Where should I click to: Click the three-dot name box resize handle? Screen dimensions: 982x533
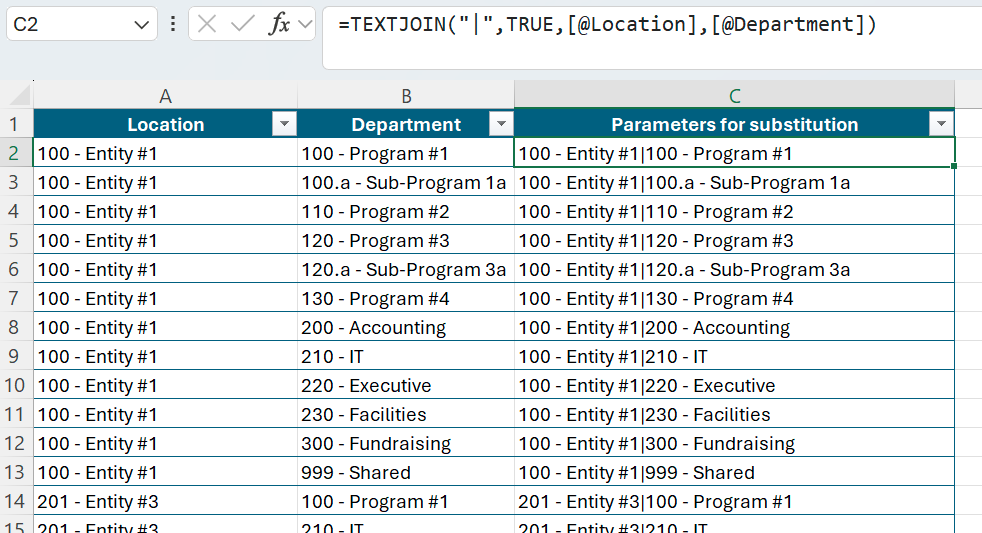[173, 24]
